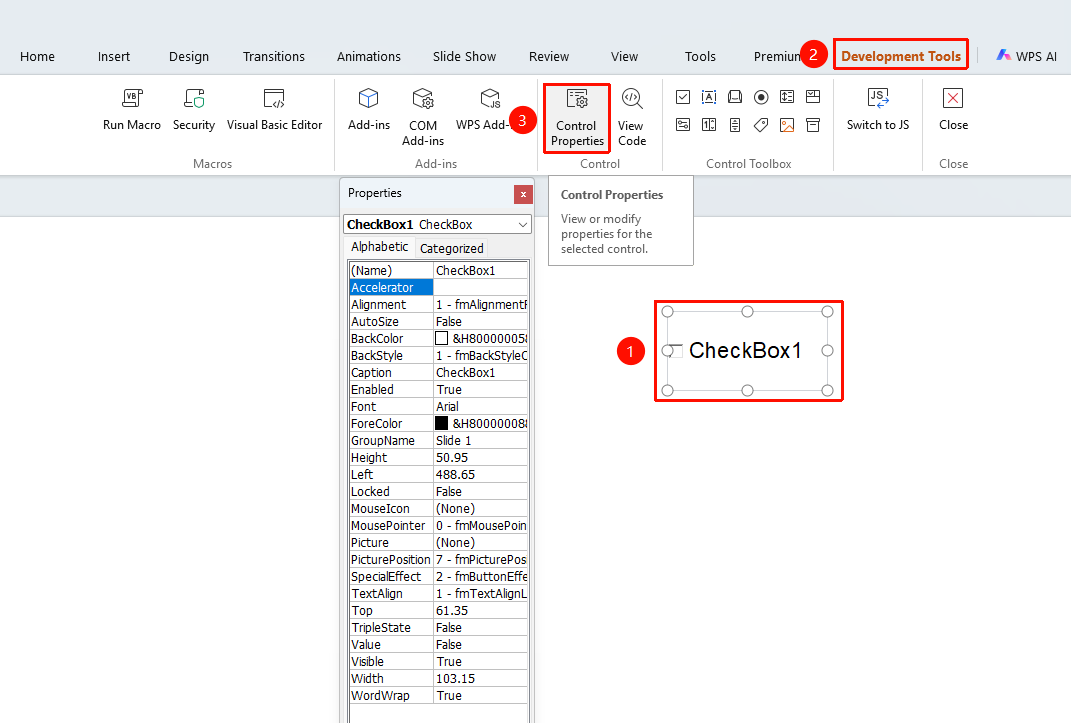The width and height of the screenshot is (1071, 723).
Task: Insert a Spin Button control
Action: pos(709,125)
